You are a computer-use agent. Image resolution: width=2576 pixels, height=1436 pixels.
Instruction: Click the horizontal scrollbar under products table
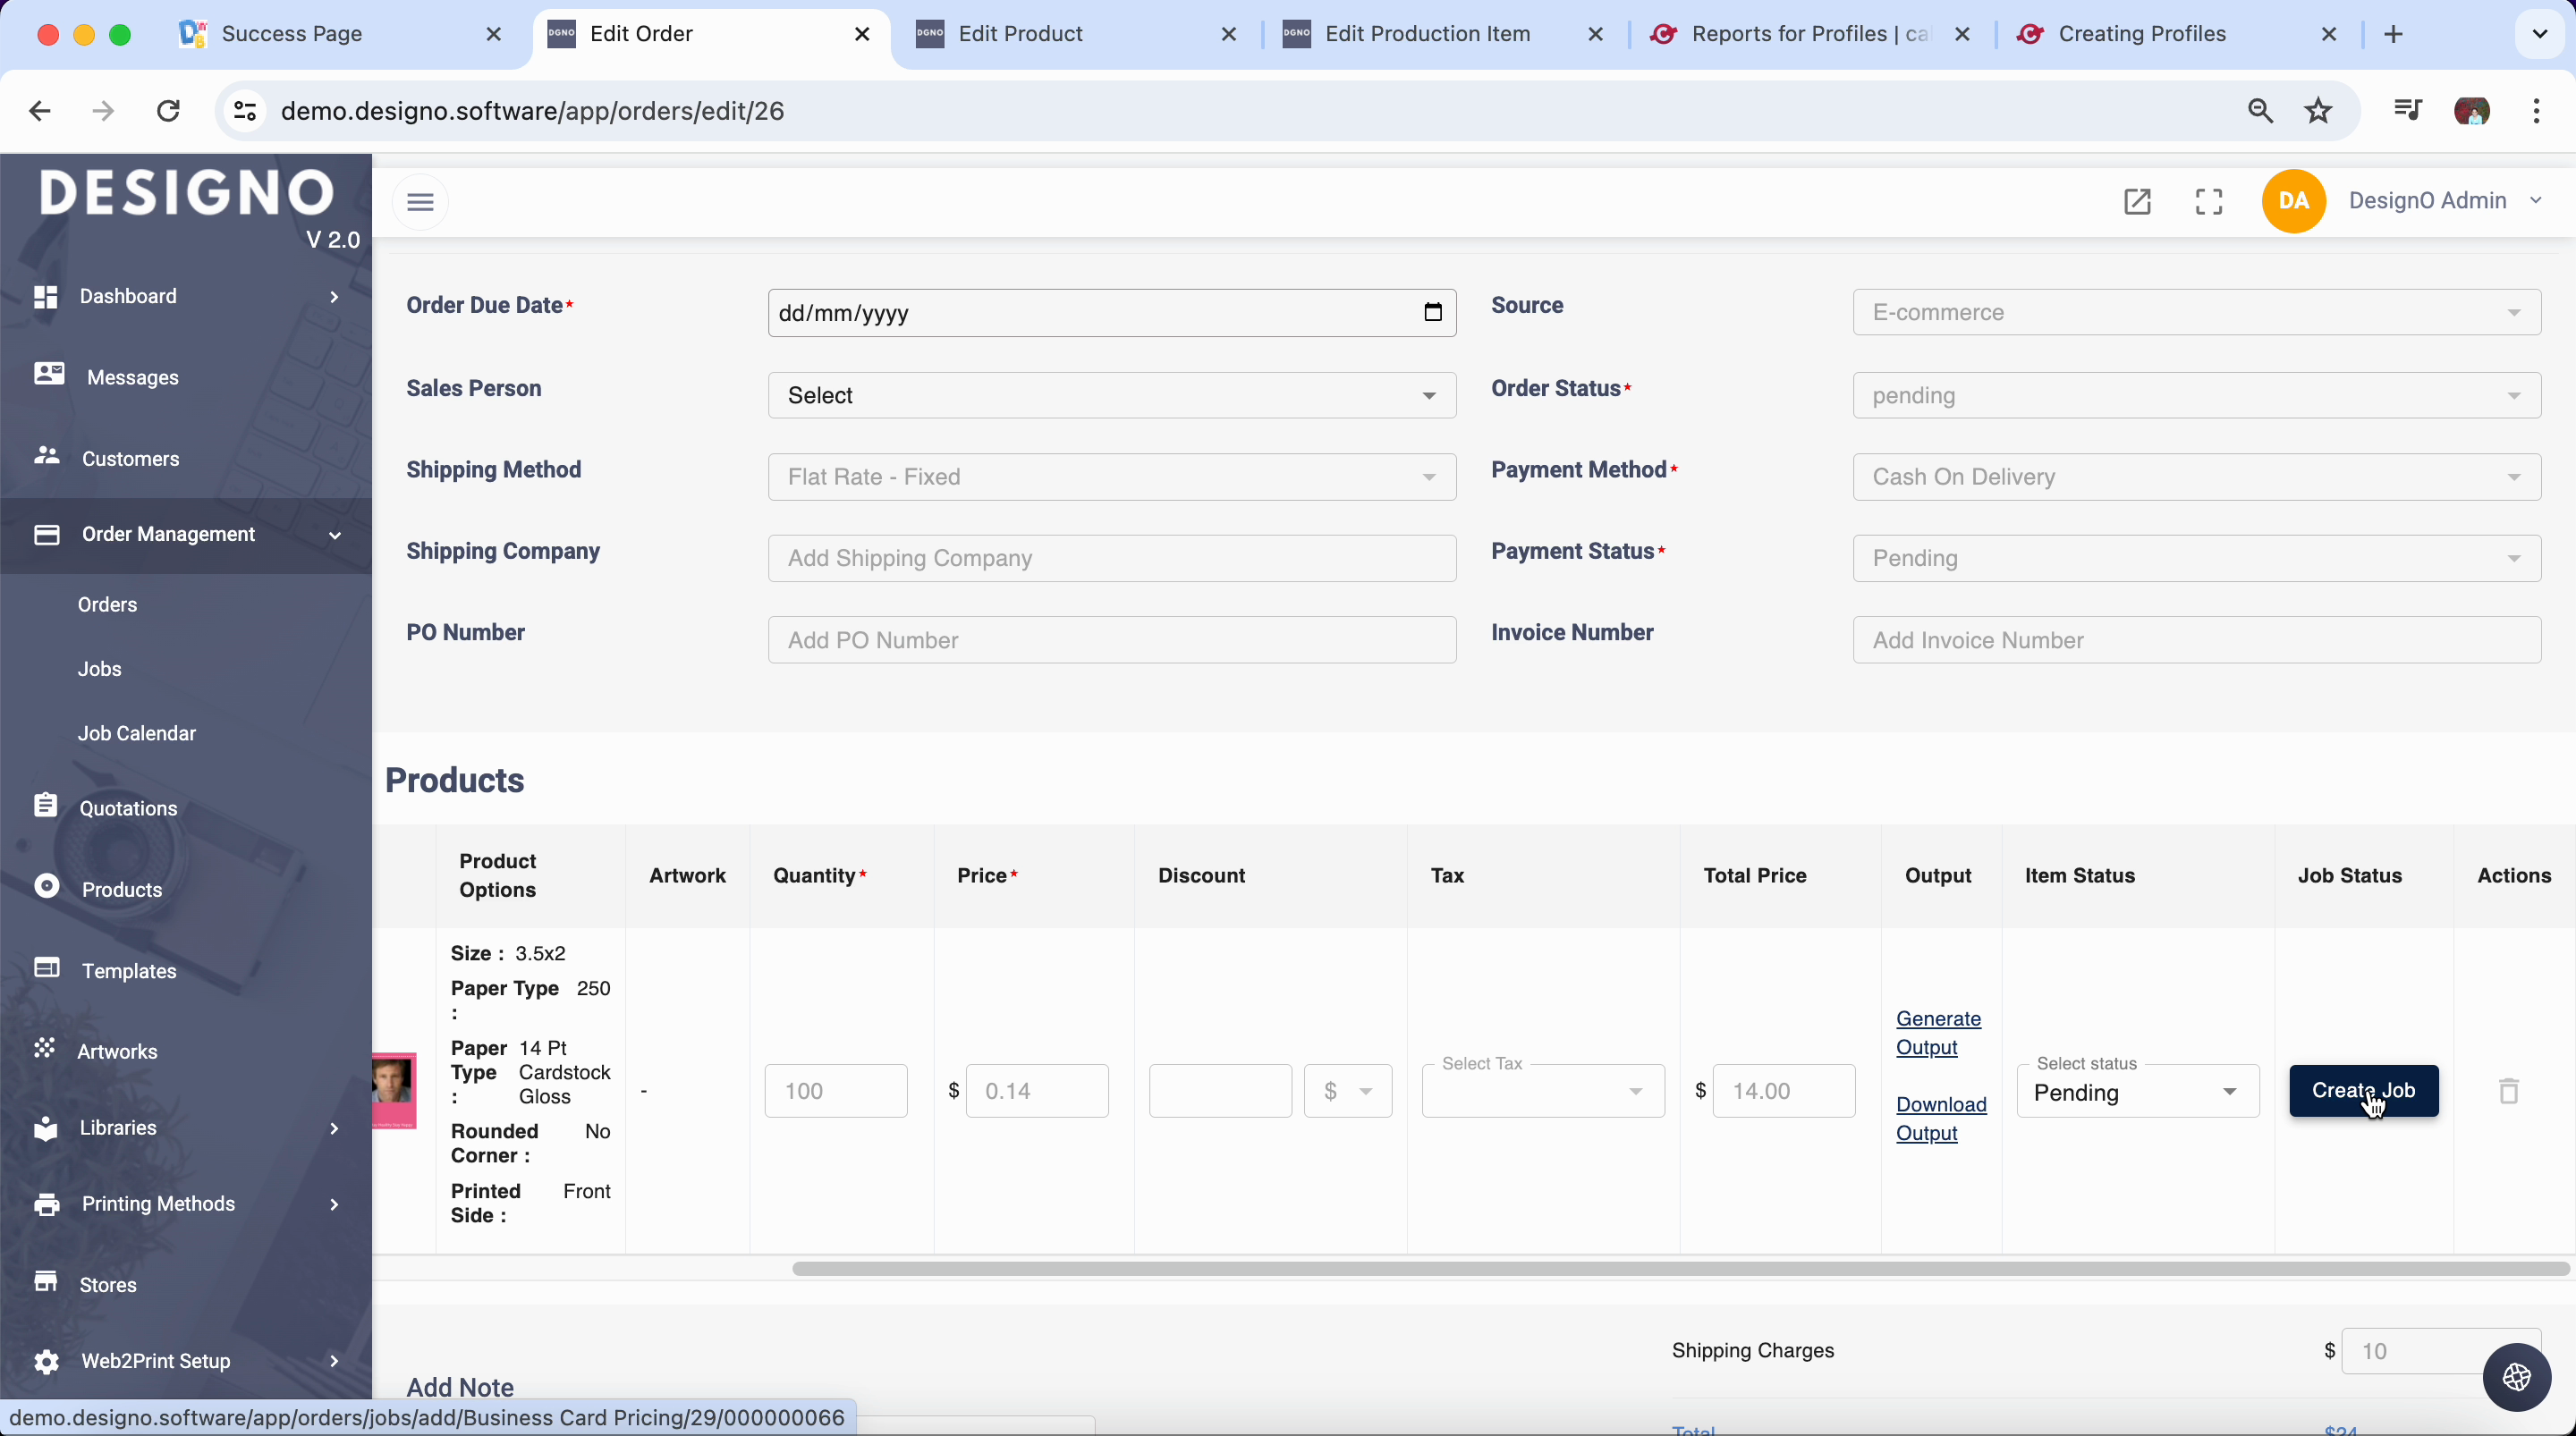click(x=1680, y=1269)
